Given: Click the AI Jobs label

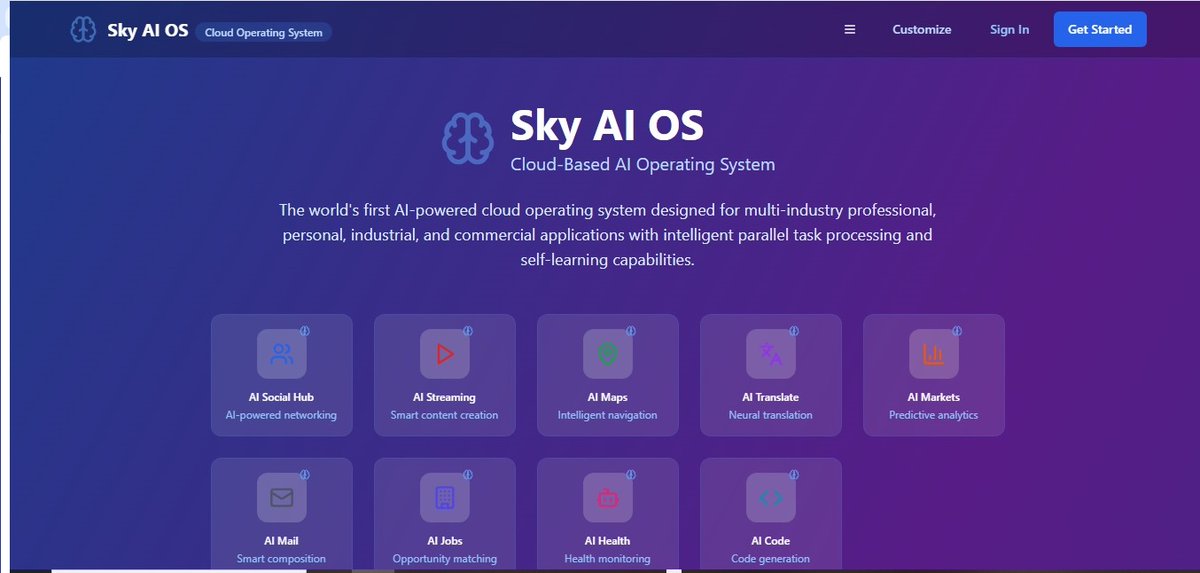Looking at the screenshot, I should point(445,541).
